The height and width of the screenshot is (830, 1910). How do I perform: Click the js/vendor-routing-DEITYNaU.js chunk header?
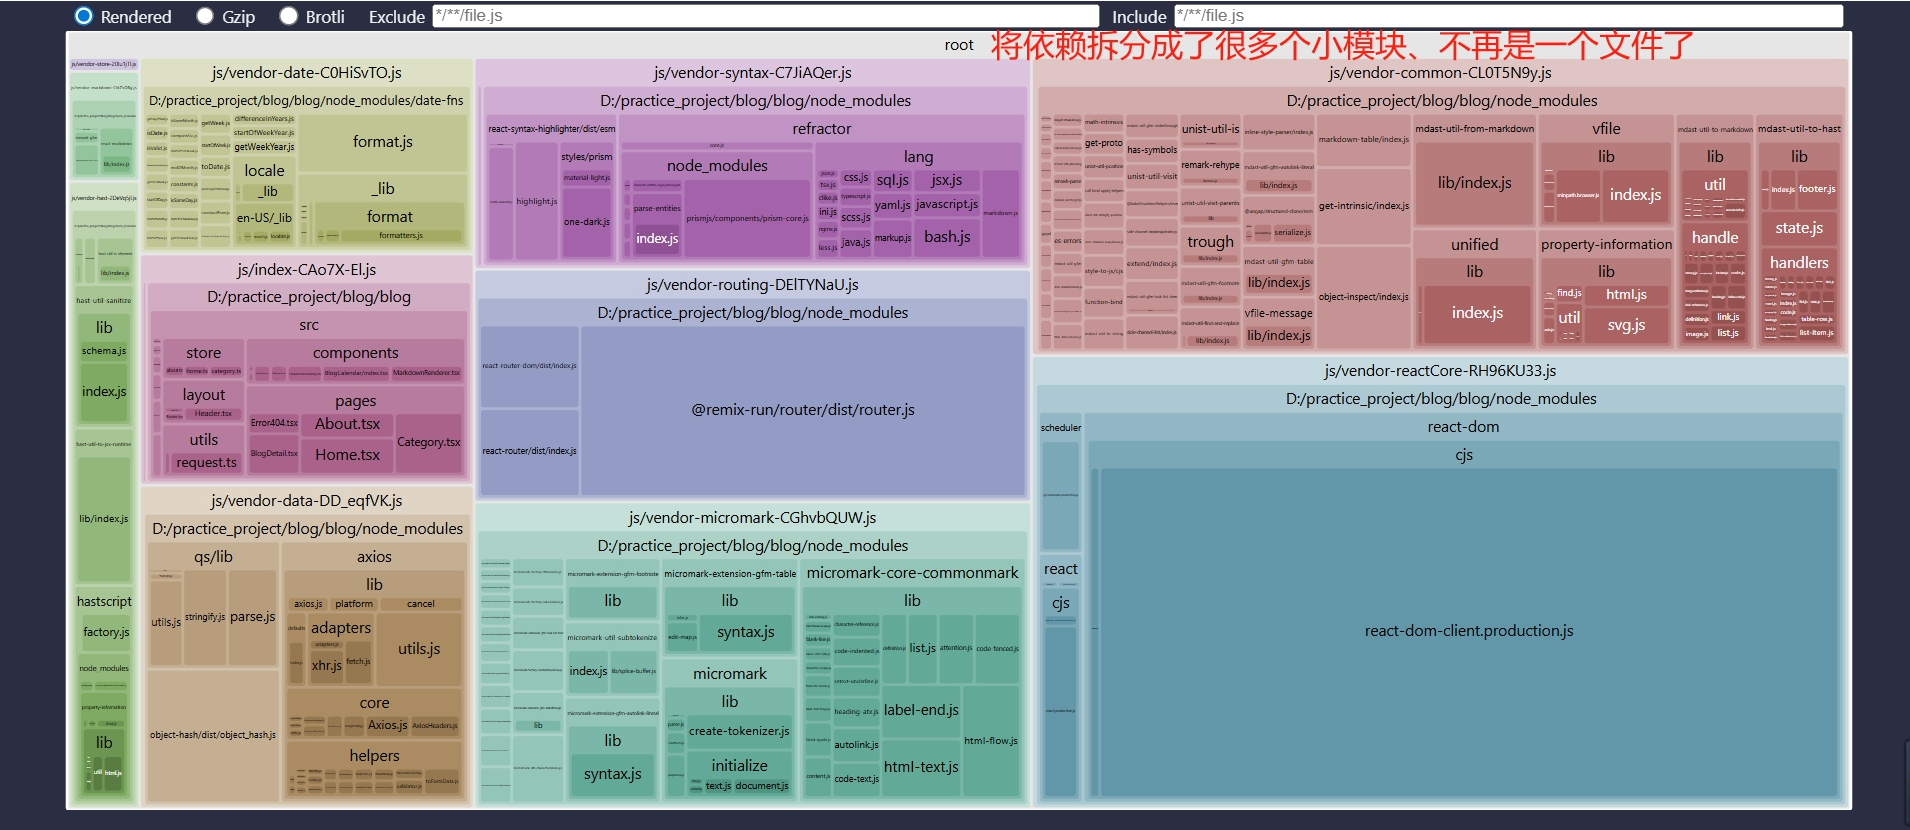(x=752, y=285)
